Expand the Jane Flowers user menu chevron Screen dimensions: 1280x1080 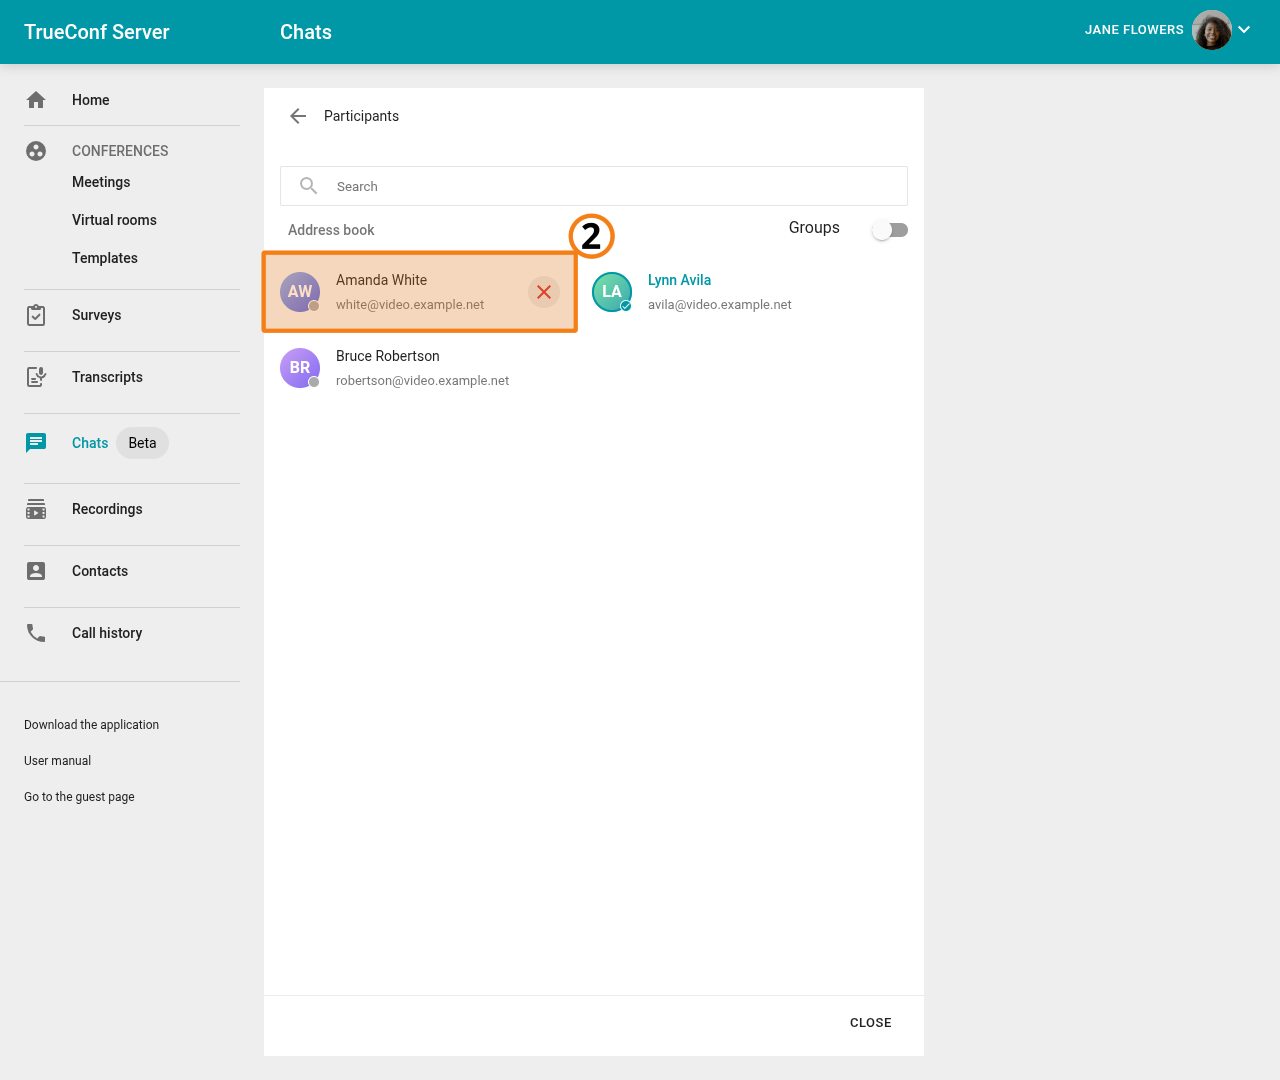coord(1244,30)
